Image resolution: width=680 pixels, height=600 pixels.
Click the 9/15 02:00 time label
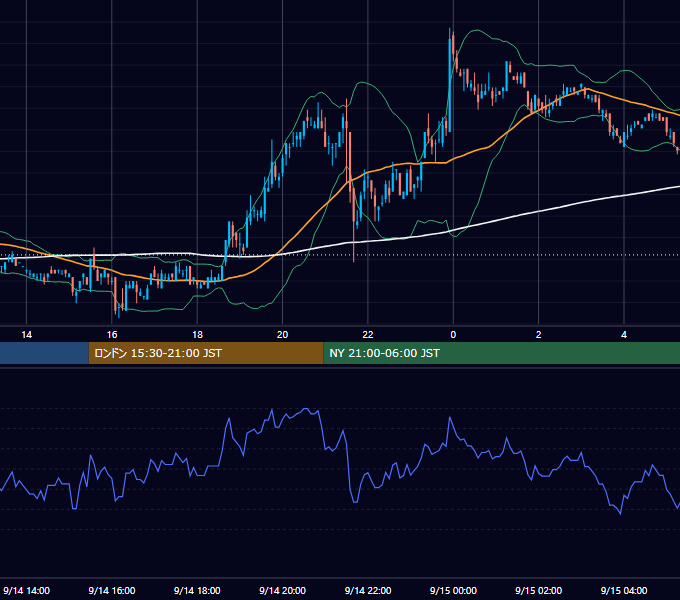[x=539, y=590]
